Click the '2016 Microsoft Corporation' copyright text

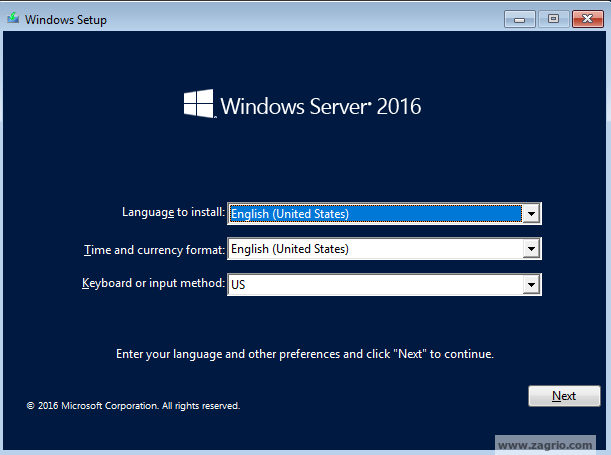(x=133, y=406)
